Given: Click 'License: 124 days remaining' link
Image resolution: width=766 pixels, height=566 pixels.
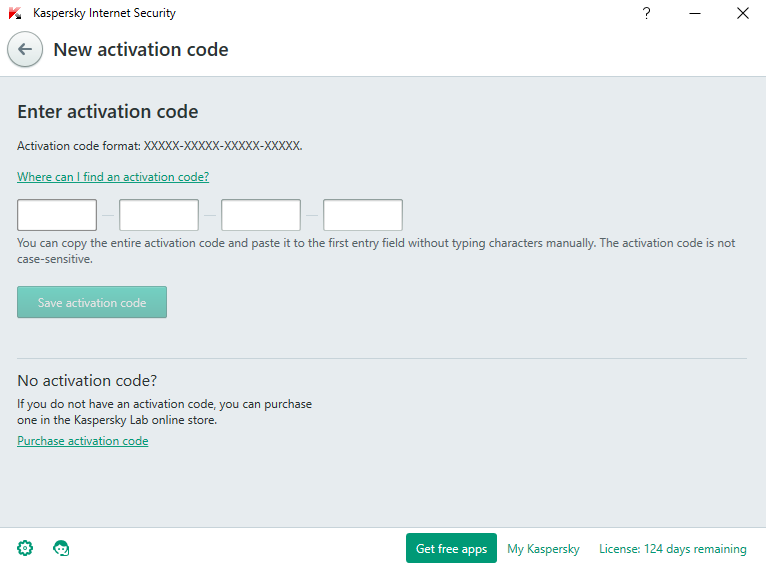Looking at the screenshot, I should [673, 549].
